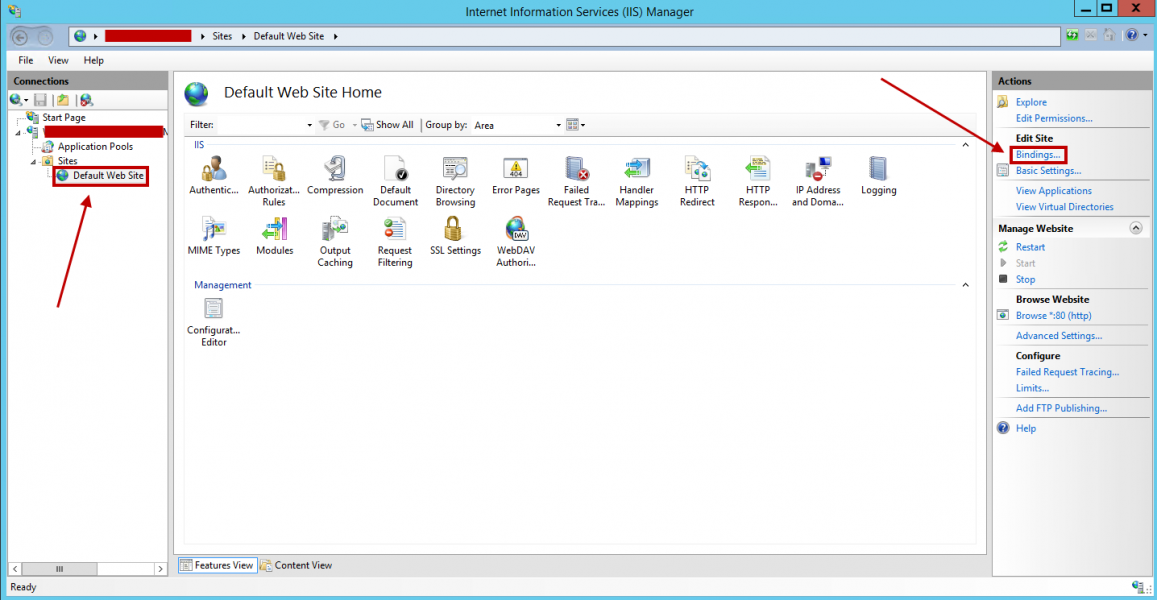Open the View menu
Viewport: 1157px width, 600px height.
coord(58,61)
